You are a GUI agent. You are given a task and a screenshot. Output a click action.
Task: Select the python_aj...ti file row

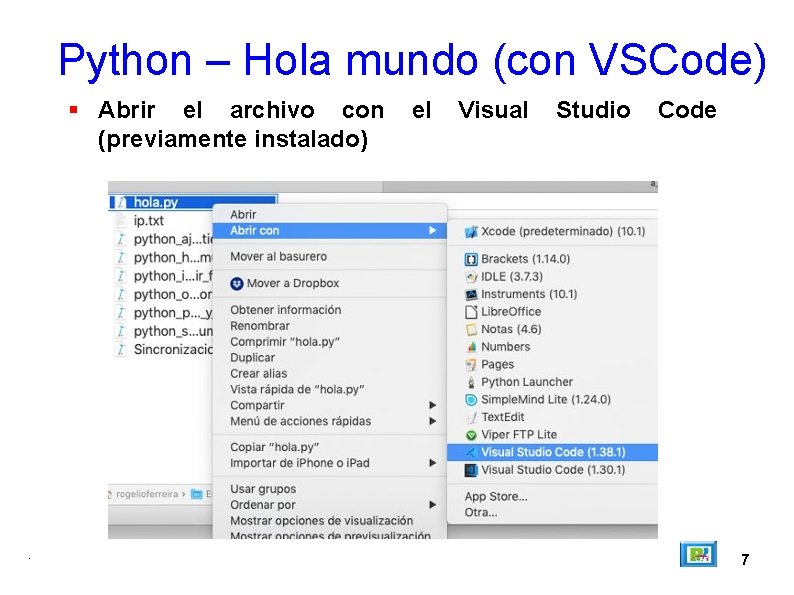162,239
